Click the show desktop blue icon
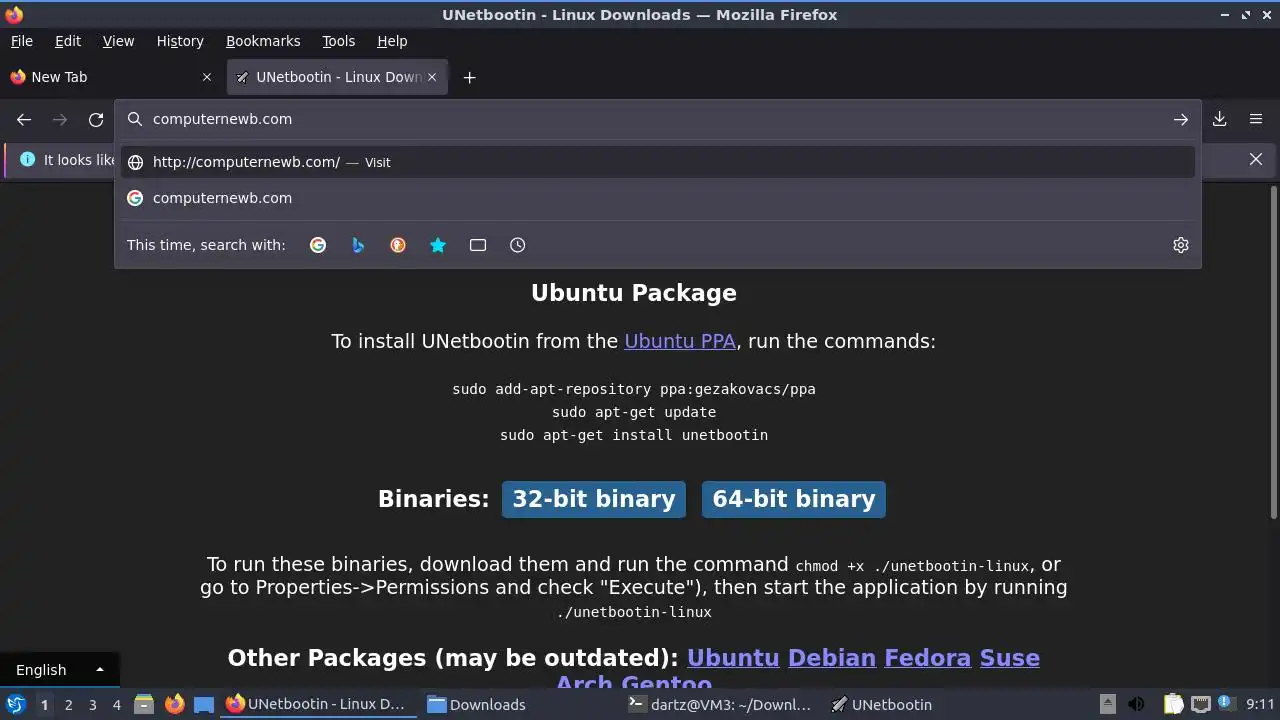Viewport: 1280px width, 720px height. click(x=204, y=704)
